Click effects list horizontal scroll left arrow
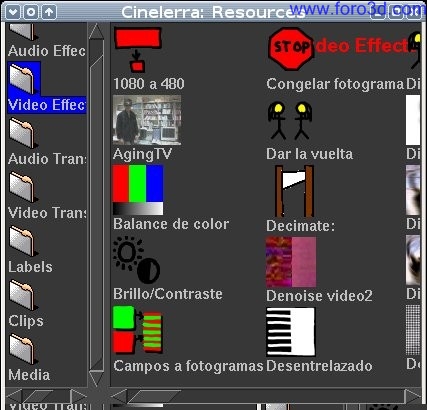 119,396
